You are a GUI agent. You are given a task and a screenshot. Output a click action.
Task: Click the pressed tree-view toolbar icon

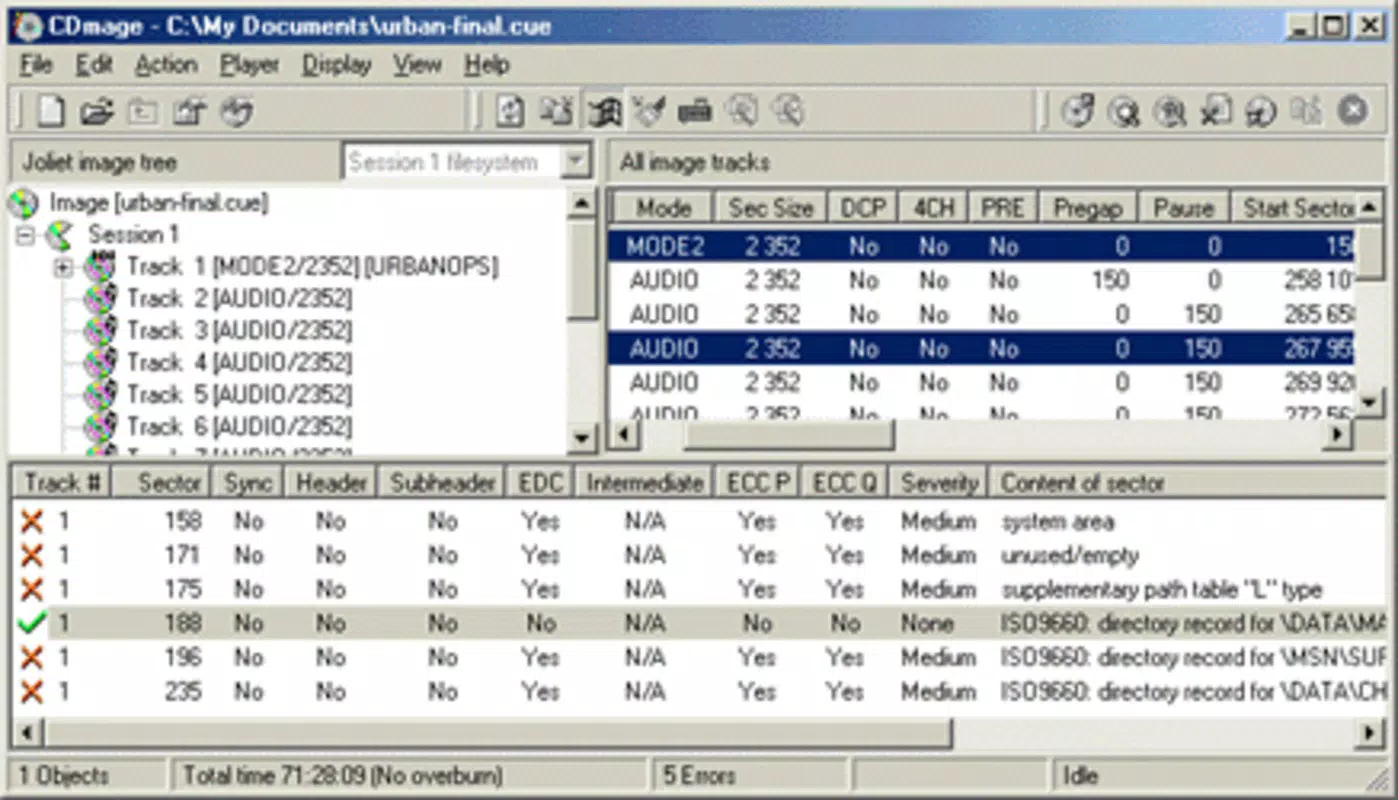click(604, 111)
